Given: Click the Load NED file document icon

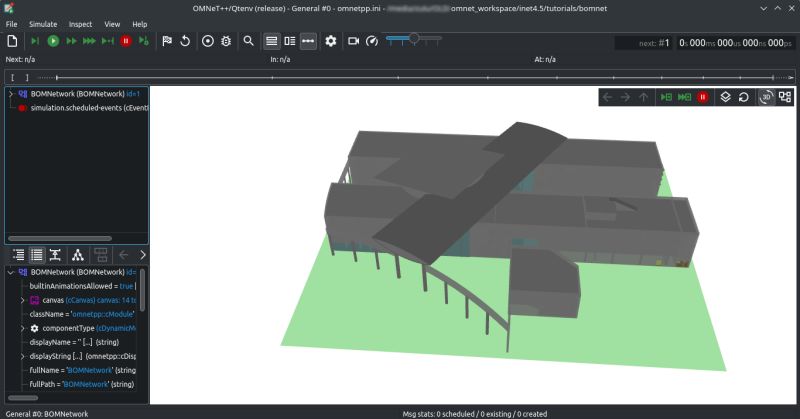Looking at the screenshot, I should coord(12,41).
